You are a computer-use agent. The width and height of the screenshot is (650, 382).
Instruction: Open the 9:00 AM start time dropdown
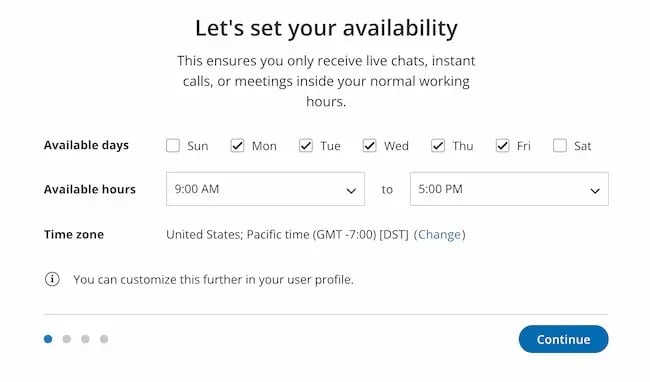click(265, 189)
